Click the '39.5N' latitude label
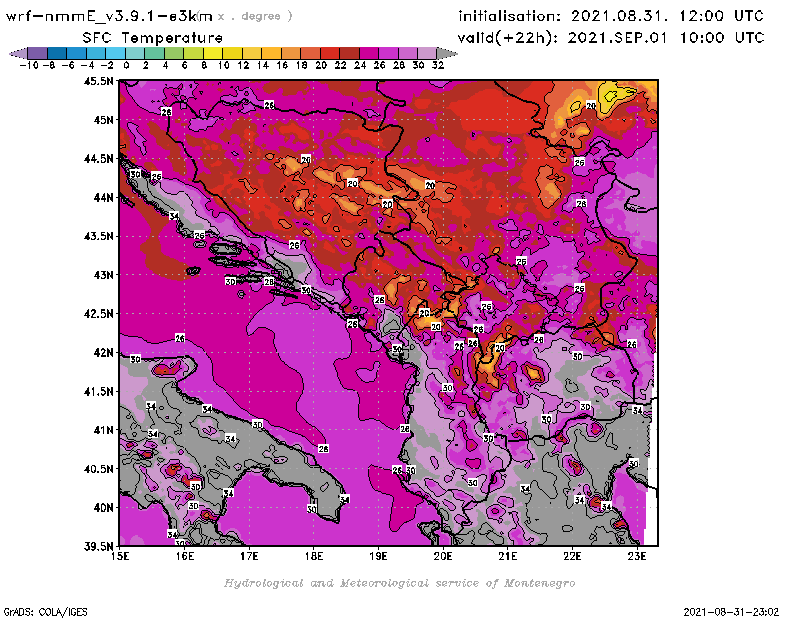 click(x=99, y=546)
